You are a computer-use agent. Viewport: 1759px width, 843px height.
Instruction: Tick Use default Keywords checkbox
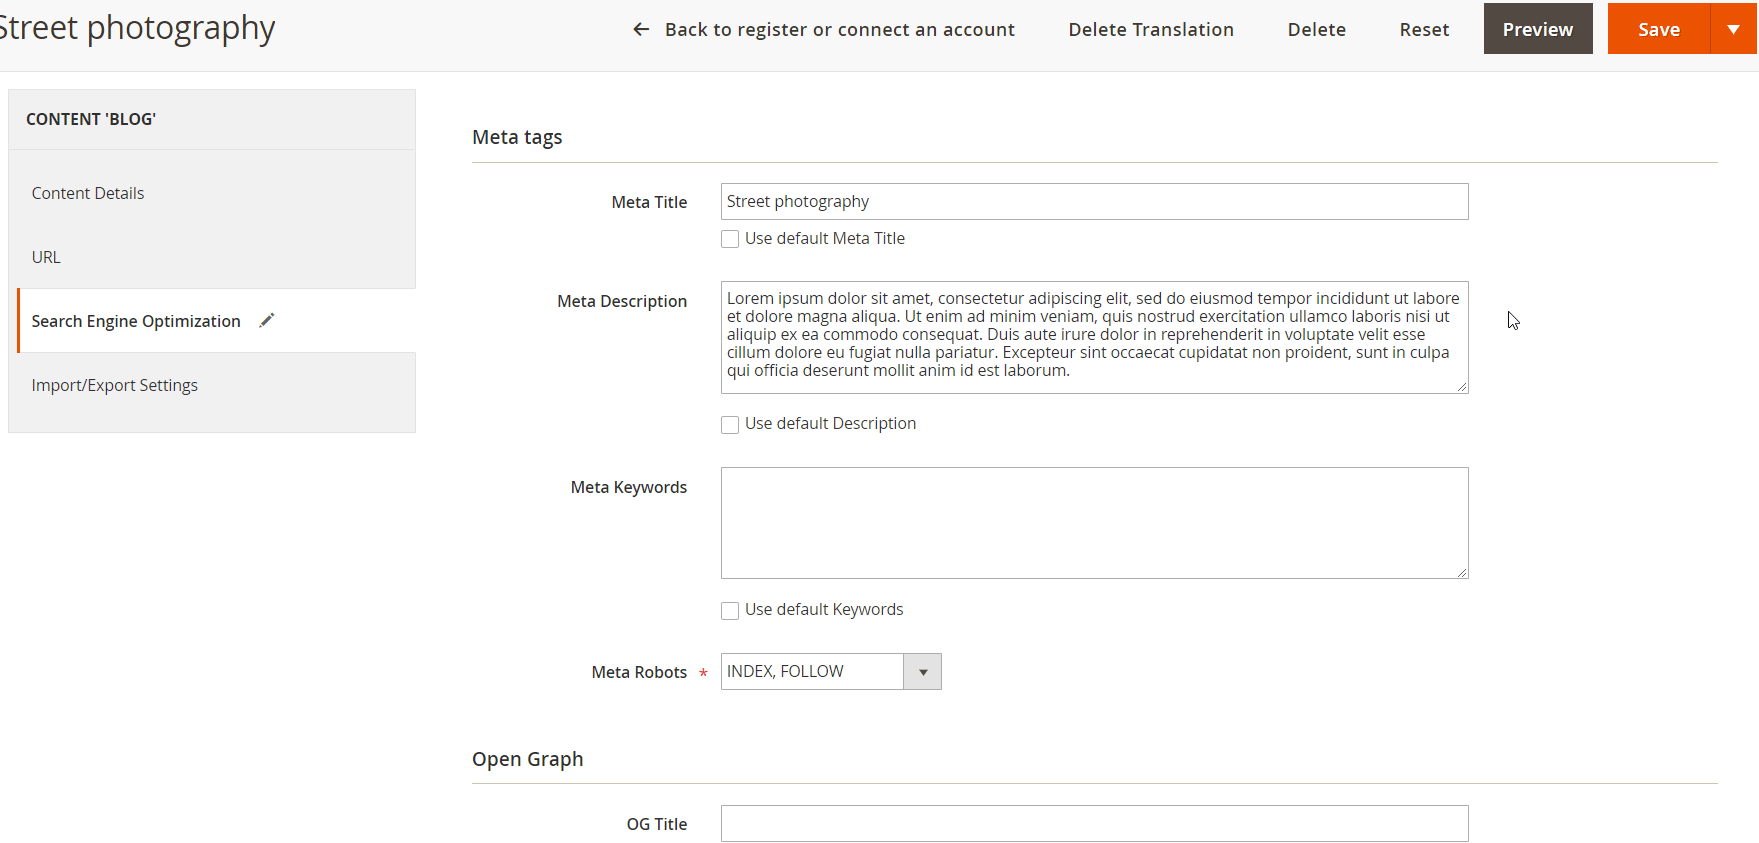click(x=730, y=610)
